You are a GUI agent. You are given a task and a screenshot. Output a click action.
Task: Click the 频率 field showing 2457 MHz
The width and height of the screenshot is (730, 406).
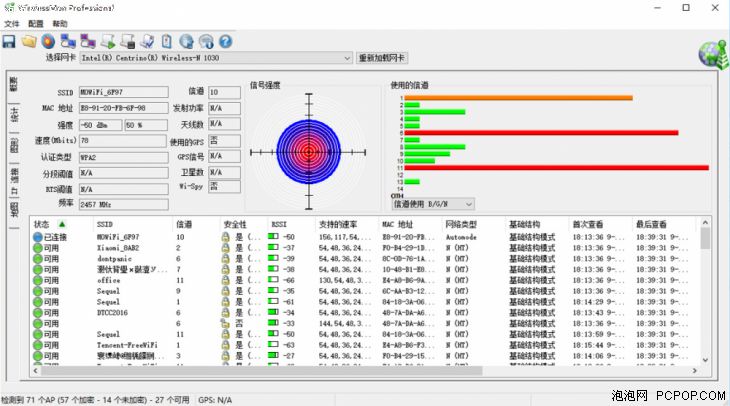click(123, 204)
